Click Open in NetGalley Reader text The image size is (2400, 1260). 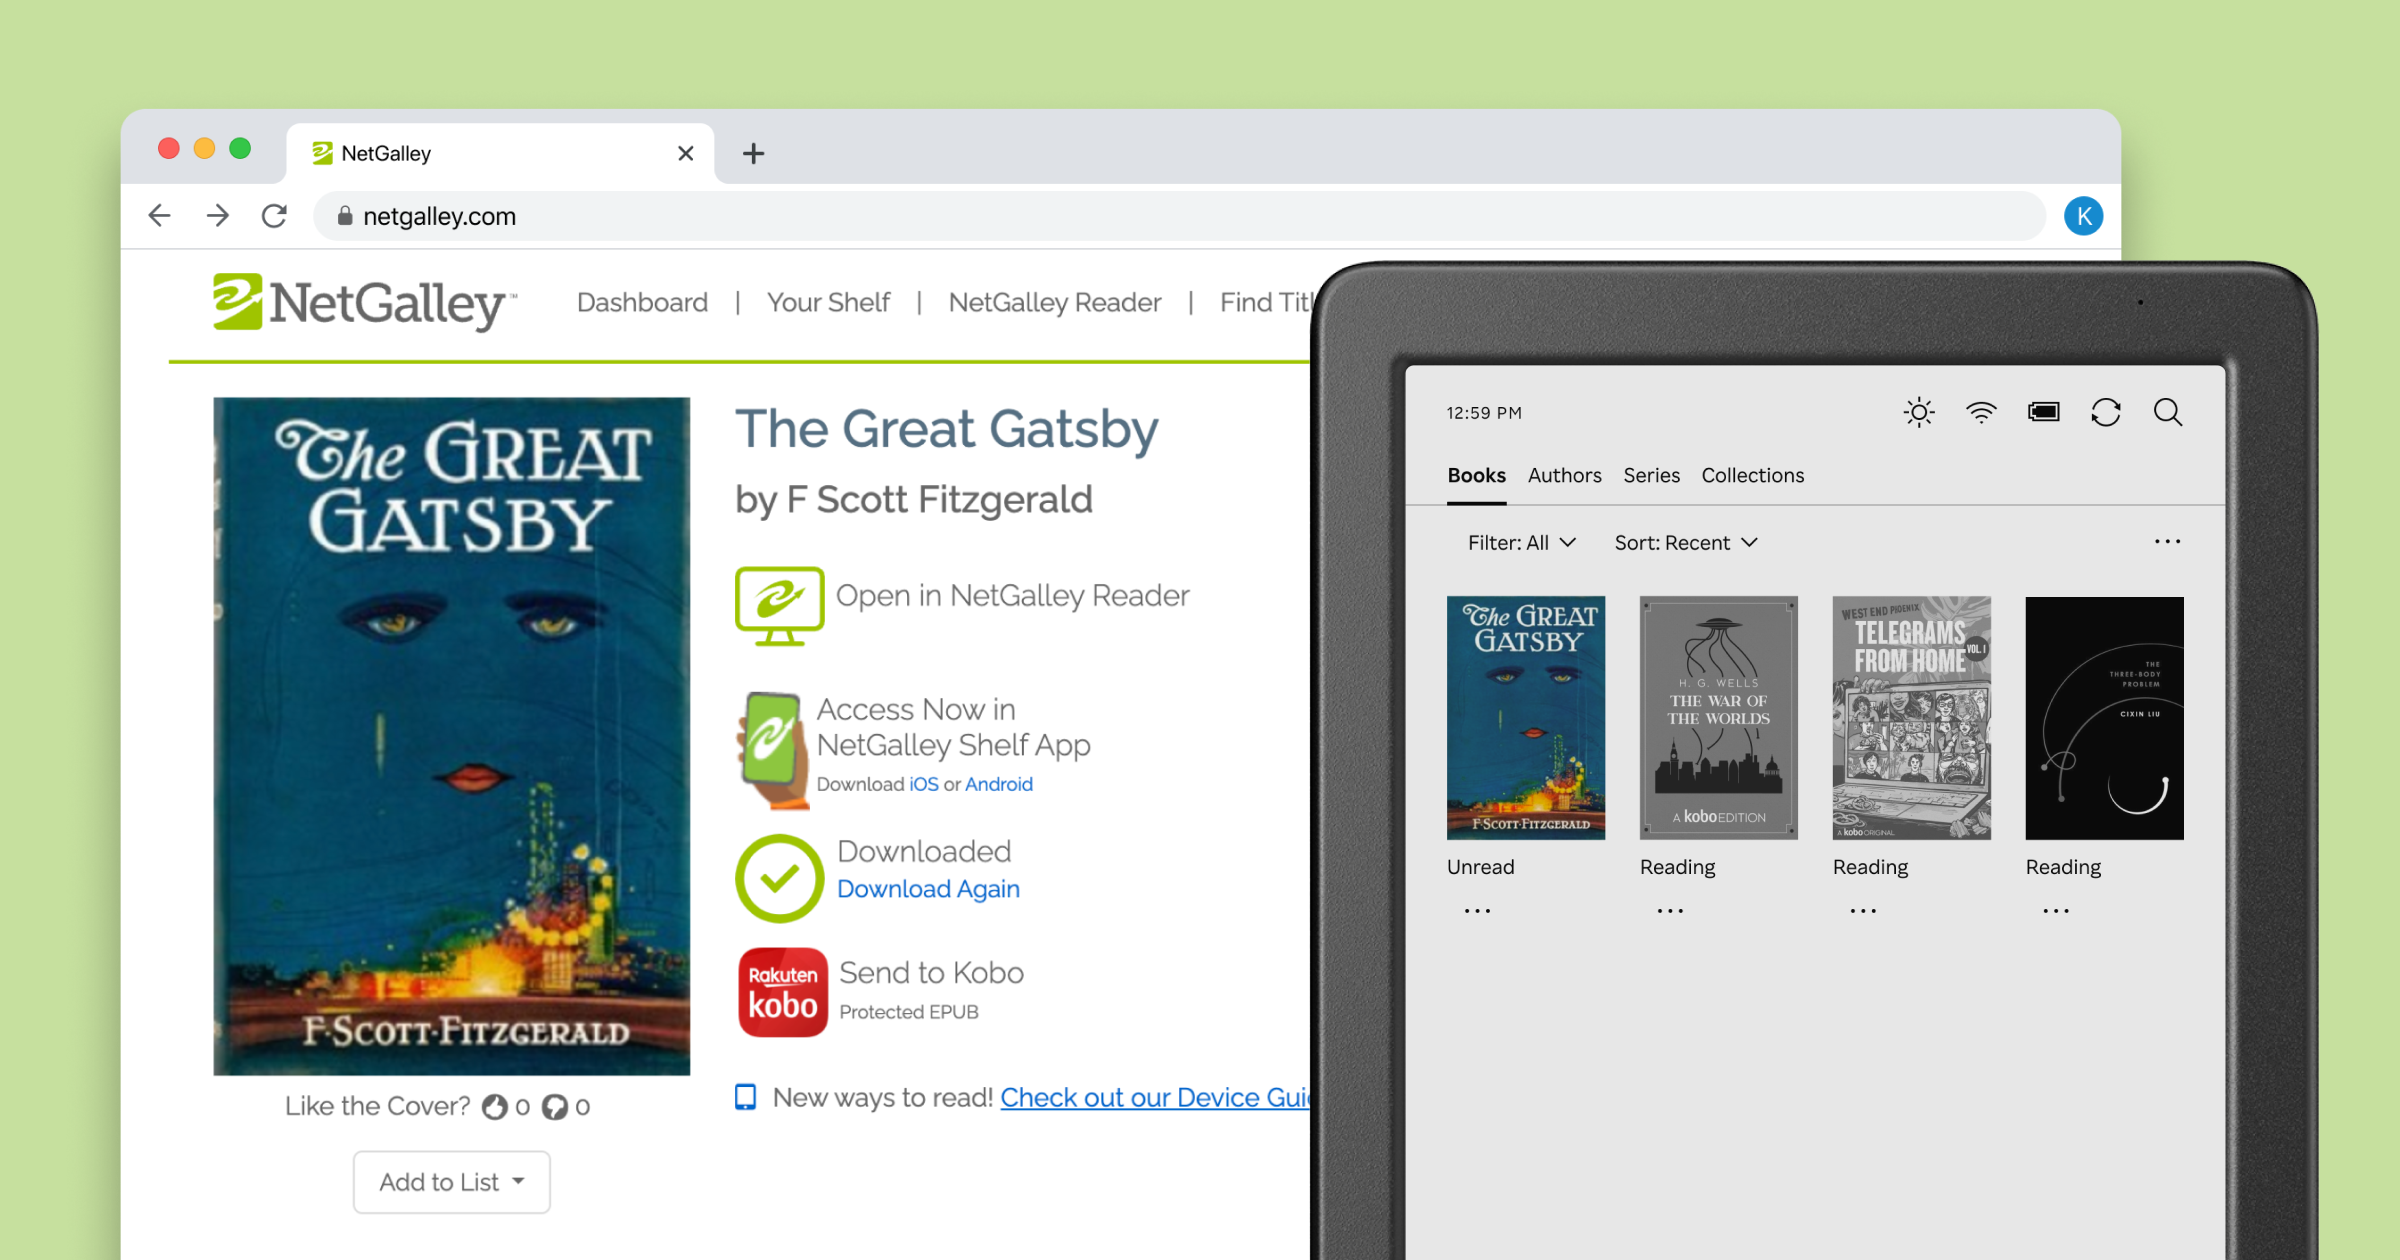coord(1012,596)
